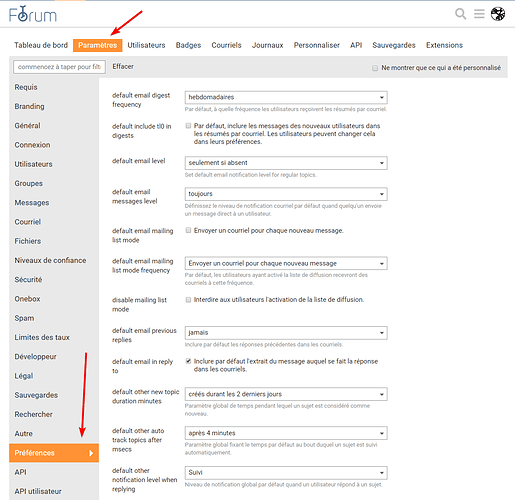Open the 'hebdomadaires' digest frequency dropdown
The height and width of the screenshot is (500, 515).
(286, 97)
